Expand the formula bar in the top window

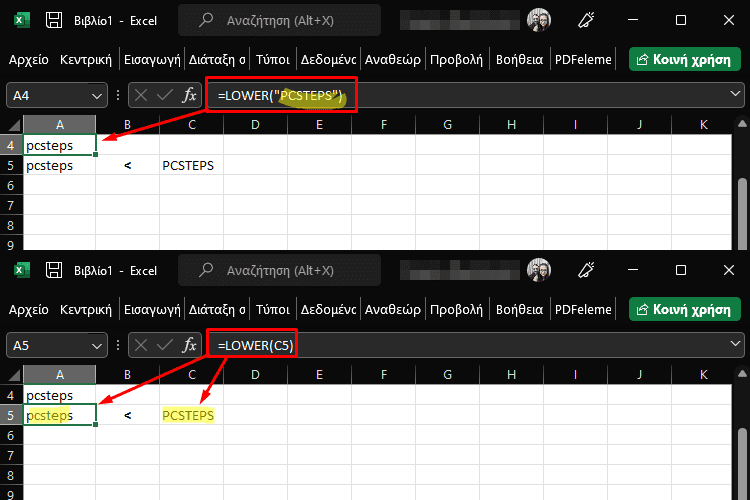735,94
